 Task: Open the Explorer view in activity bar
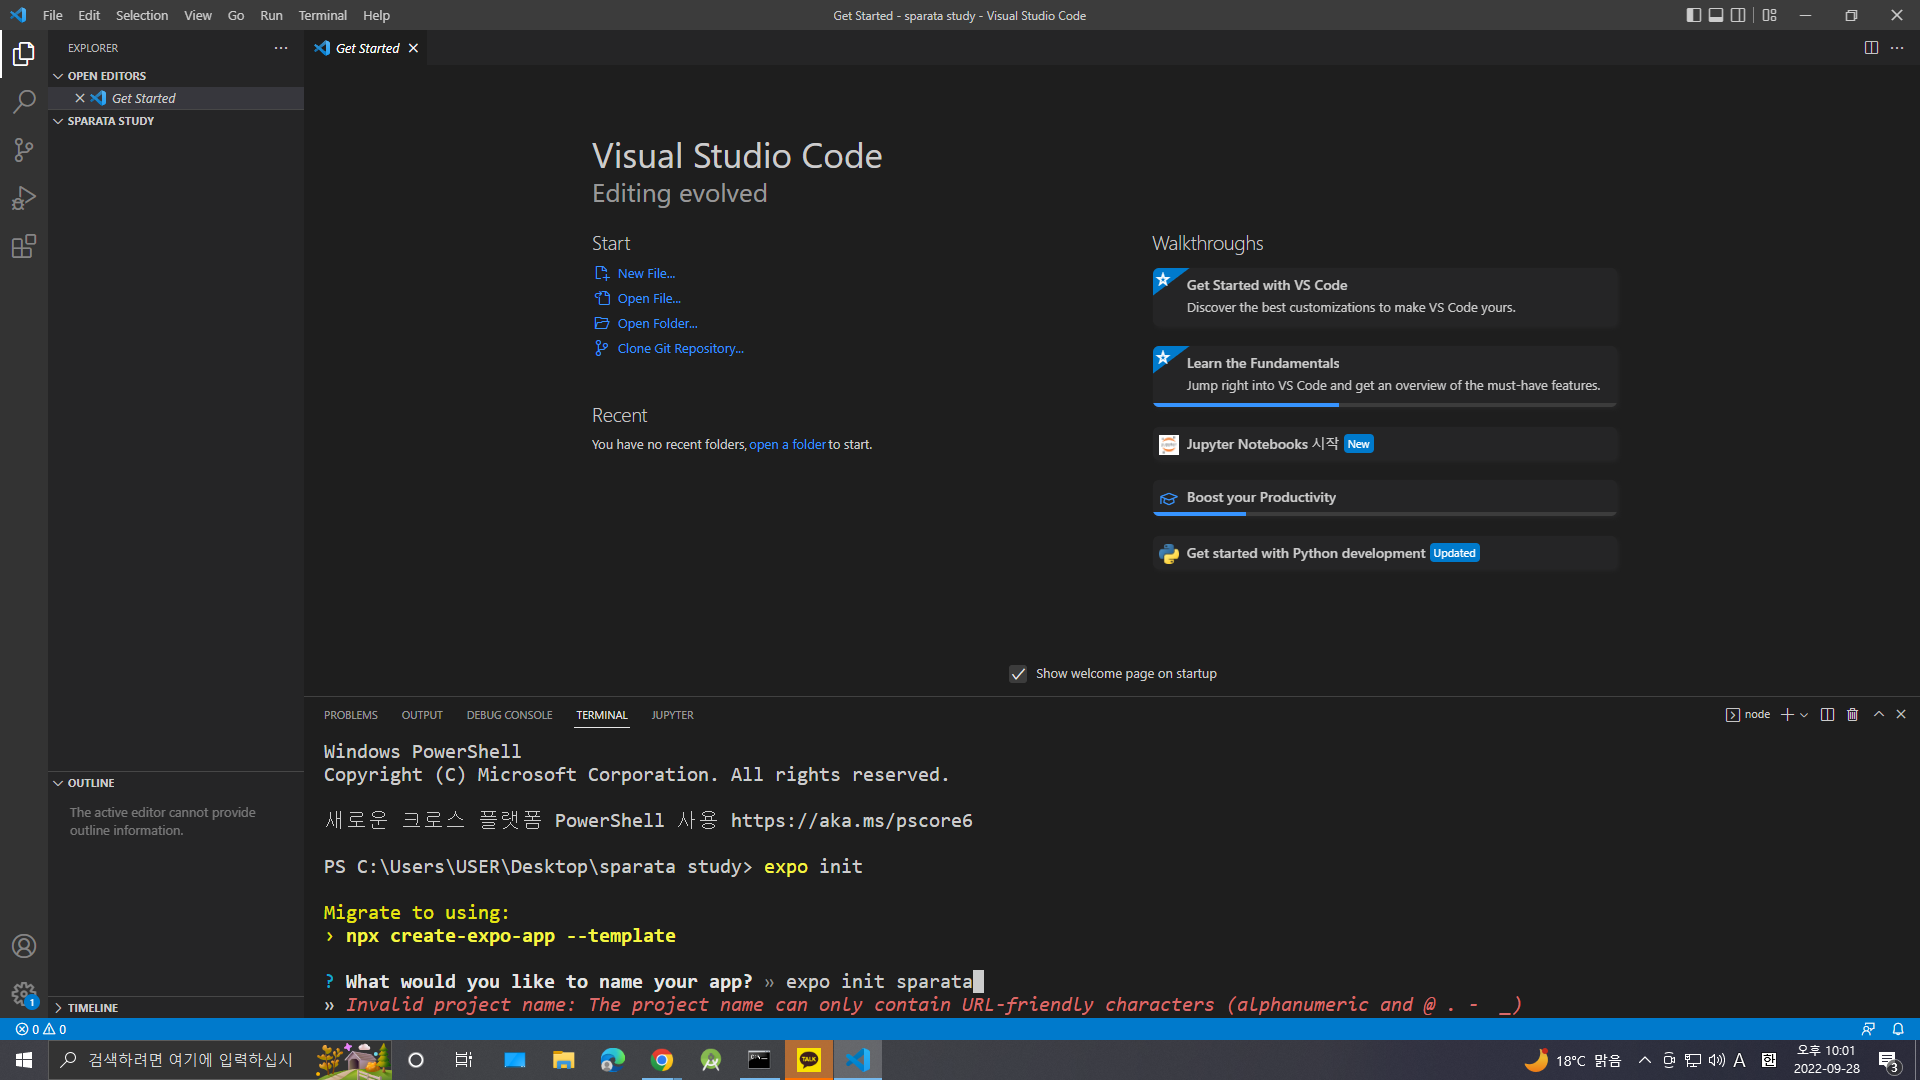point(24,54)
